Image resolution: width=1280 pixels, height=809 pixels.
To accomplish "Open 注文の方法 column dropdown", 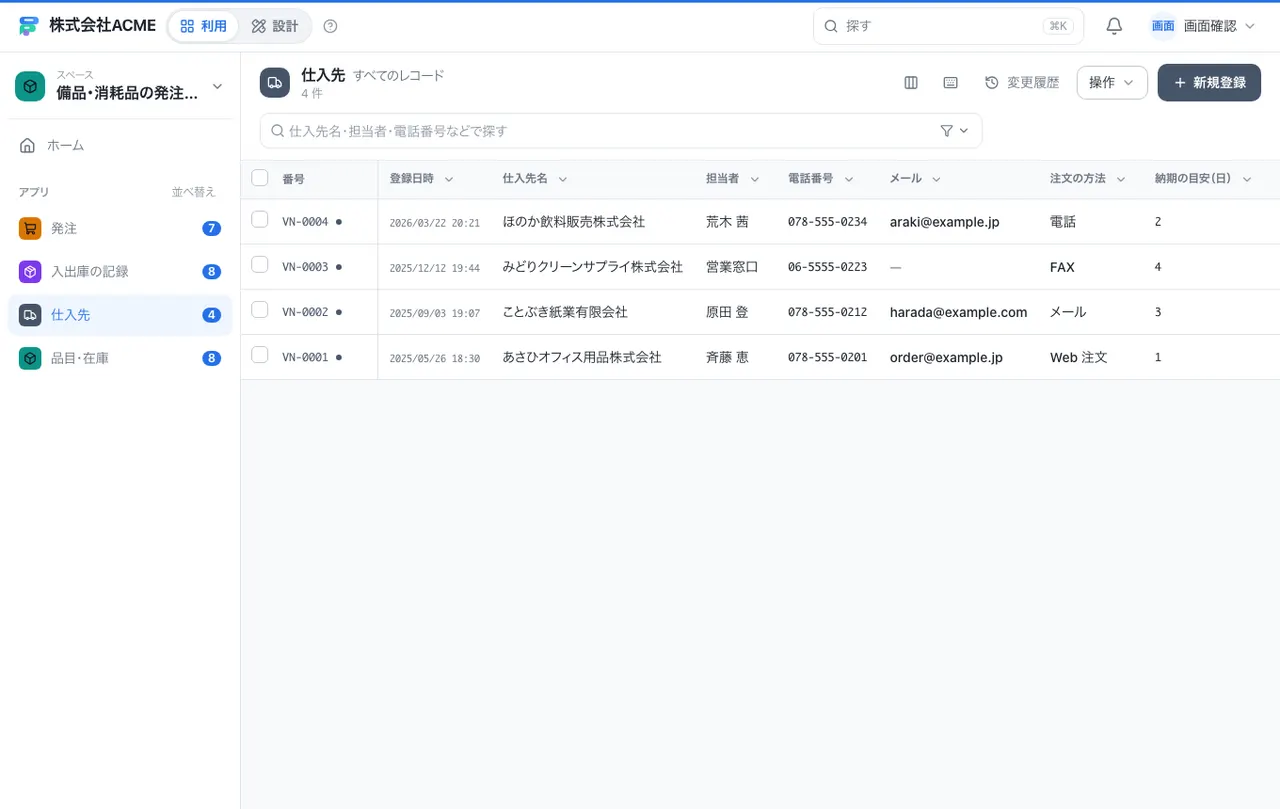I will pyautogui.click(x=1121, y=179).
